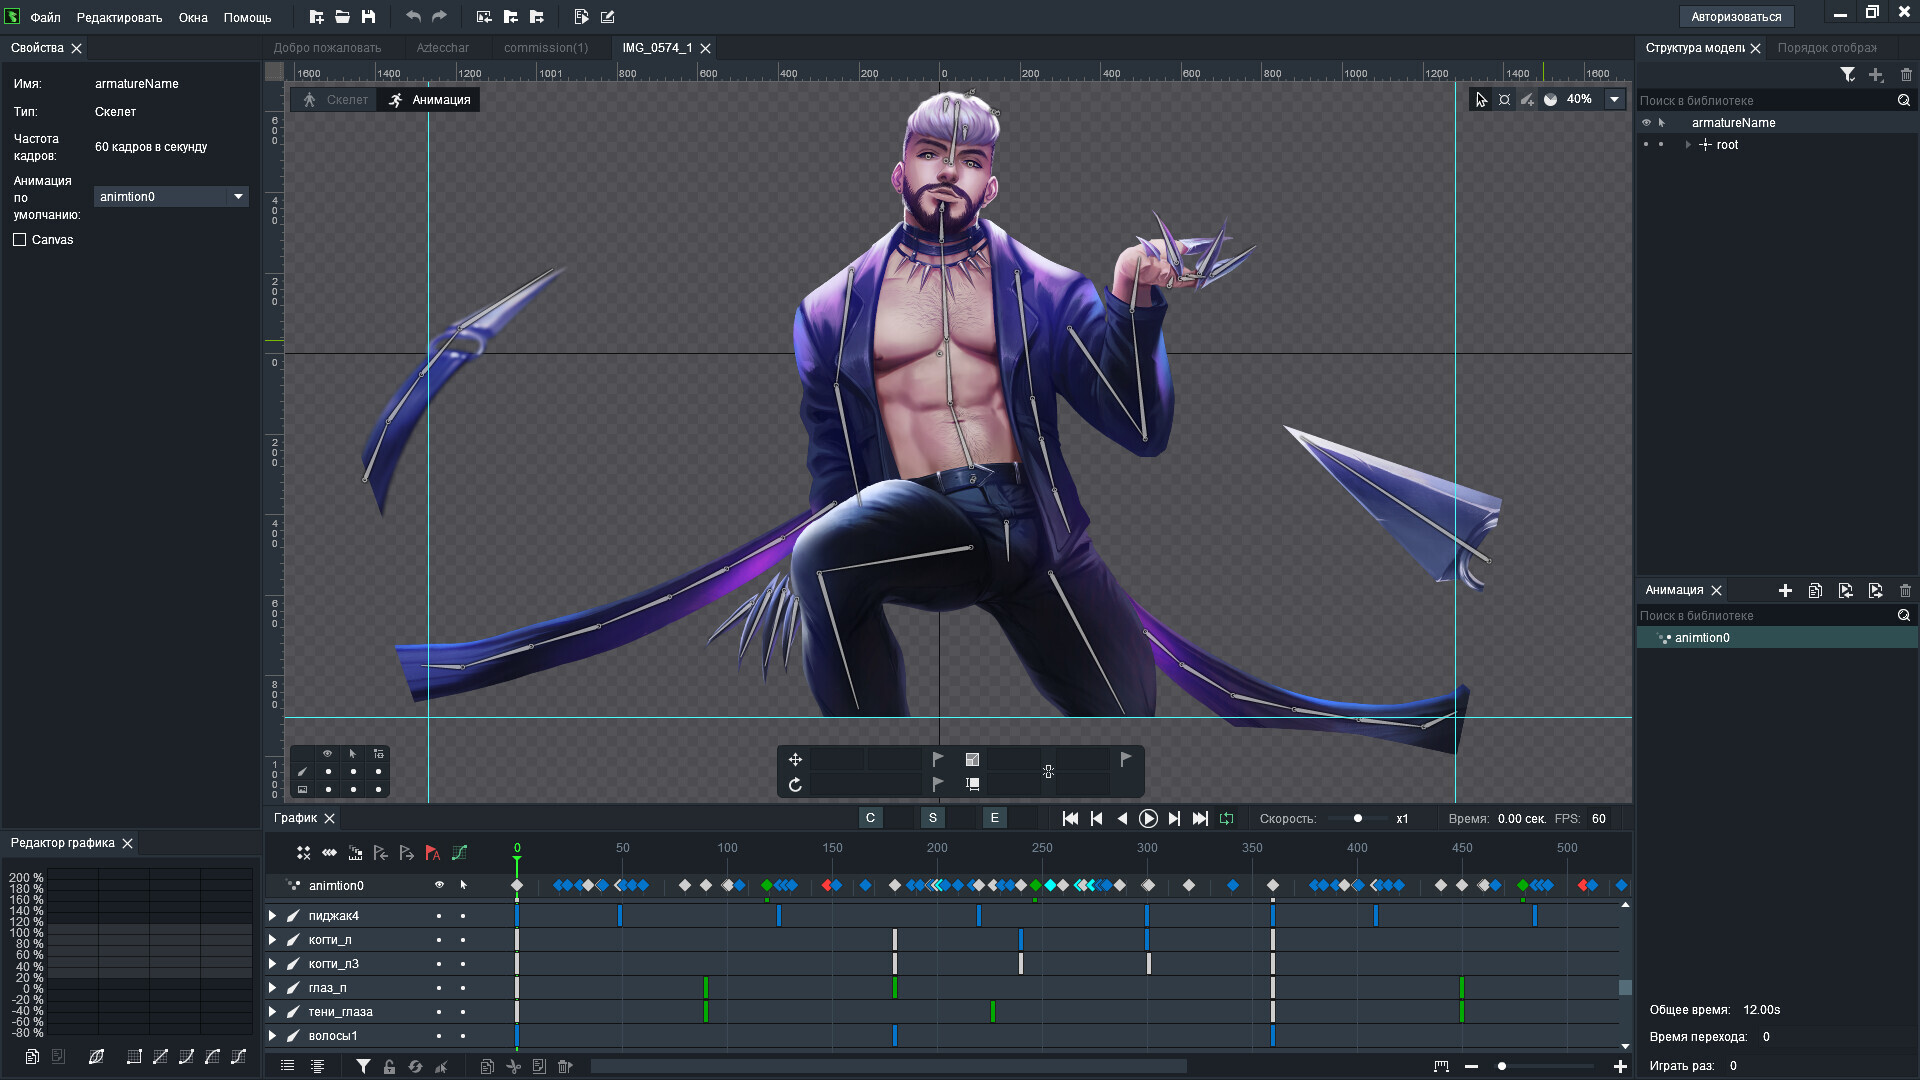Expand the root bone in tree
Image resolution: width=1920 pixels, height=1080 pixels.
coord(1688,145)
